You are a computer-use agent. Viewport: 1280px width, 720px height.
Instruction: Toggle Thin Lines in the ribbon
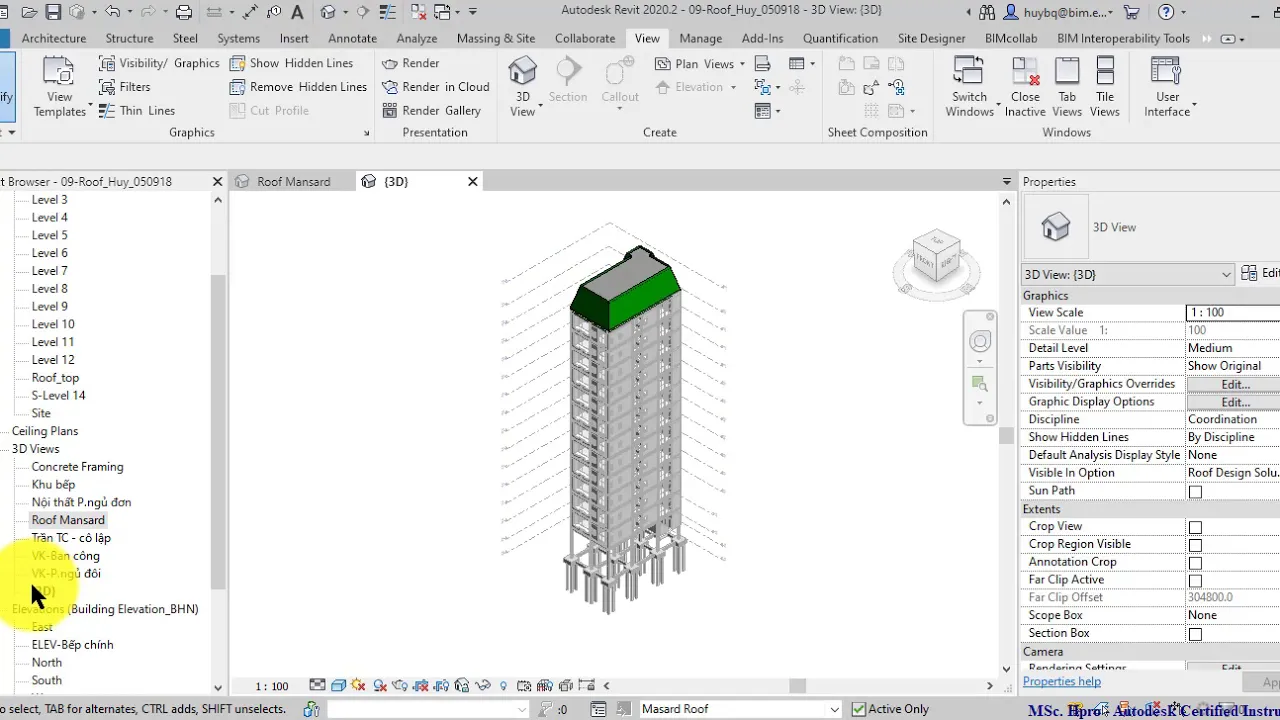pyautogui.click(x=137, y=111)
